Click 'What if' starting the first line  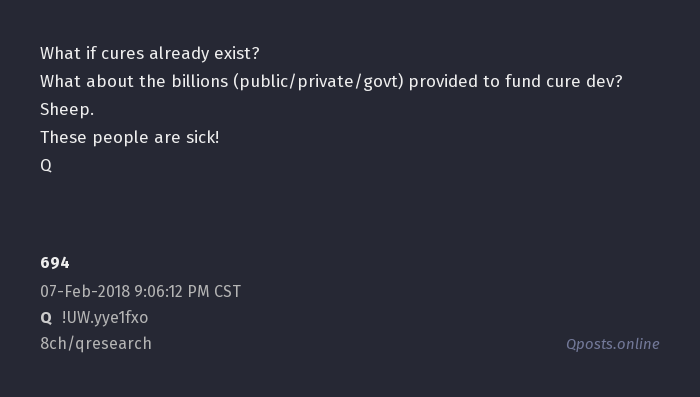pos(68,53)
